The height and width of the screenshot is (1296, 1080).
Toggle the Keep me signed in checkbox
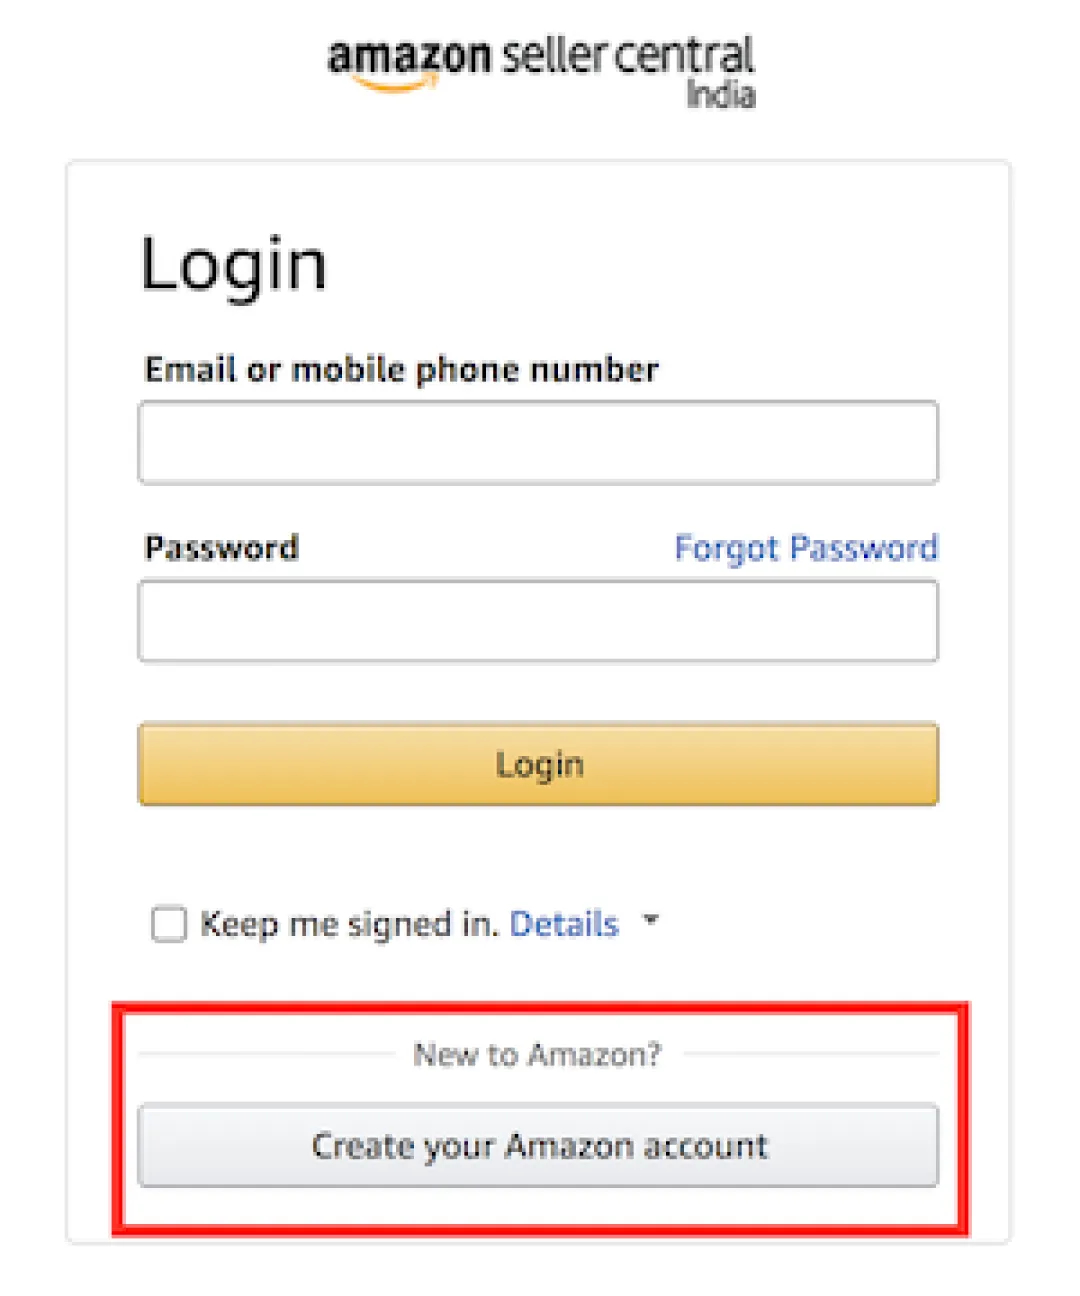pyautogui.click(x=169, y=925)
